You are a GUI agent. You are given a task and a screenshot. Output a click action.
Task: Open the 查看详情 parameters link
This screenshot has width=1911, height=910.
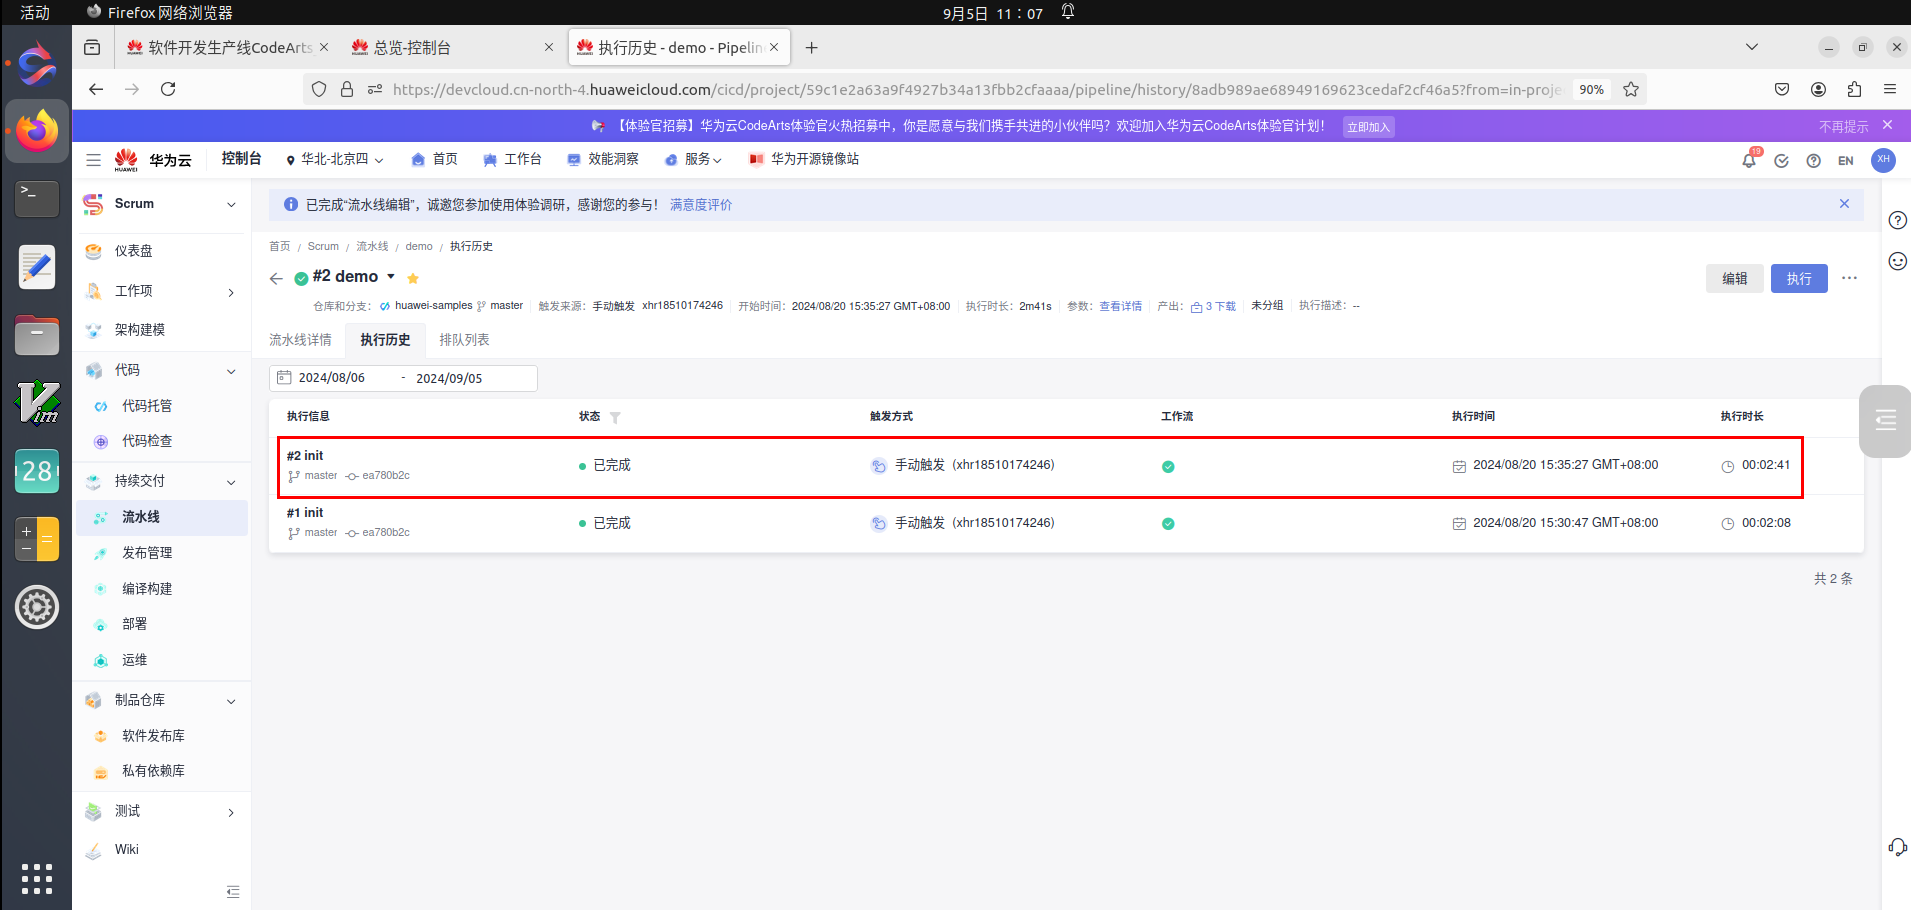pyautogui.click(x=1120, y=306)
